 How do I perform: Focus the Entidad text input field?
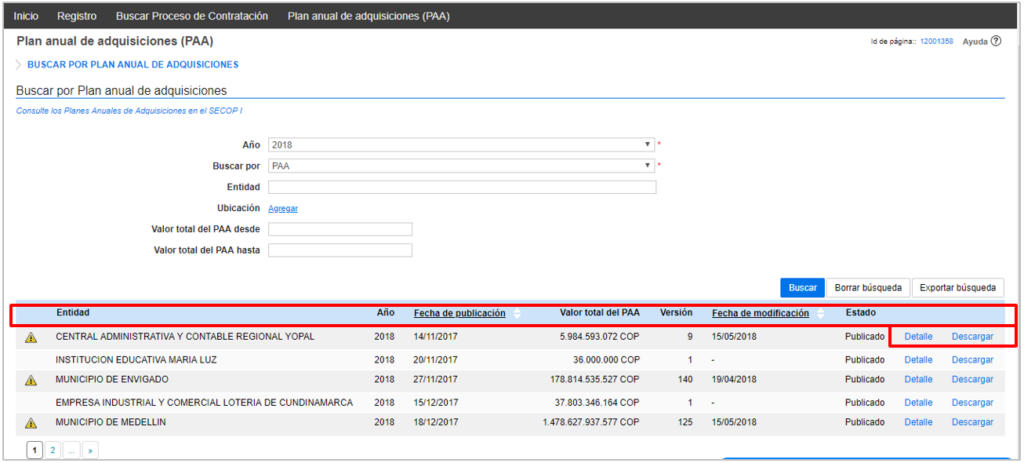coord(461,187)
